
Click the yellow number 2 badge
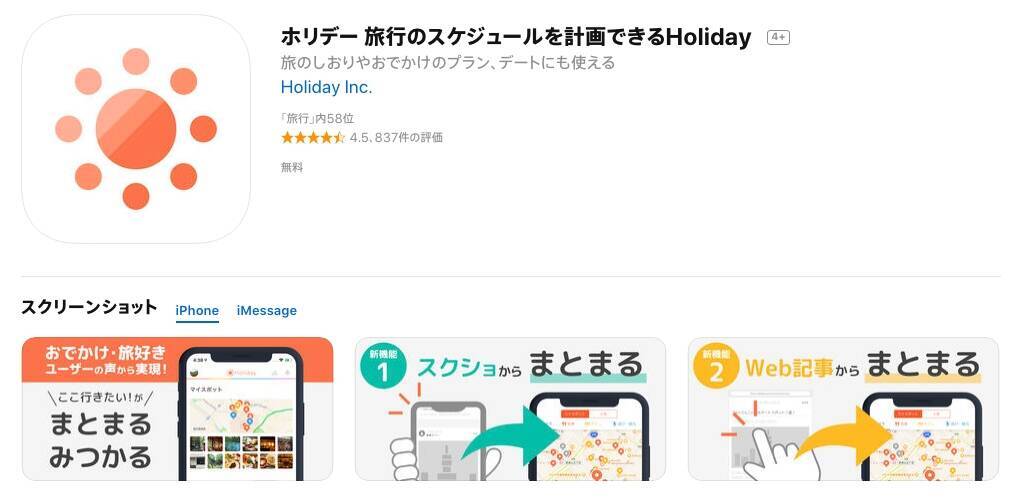(x=716, y=367)
